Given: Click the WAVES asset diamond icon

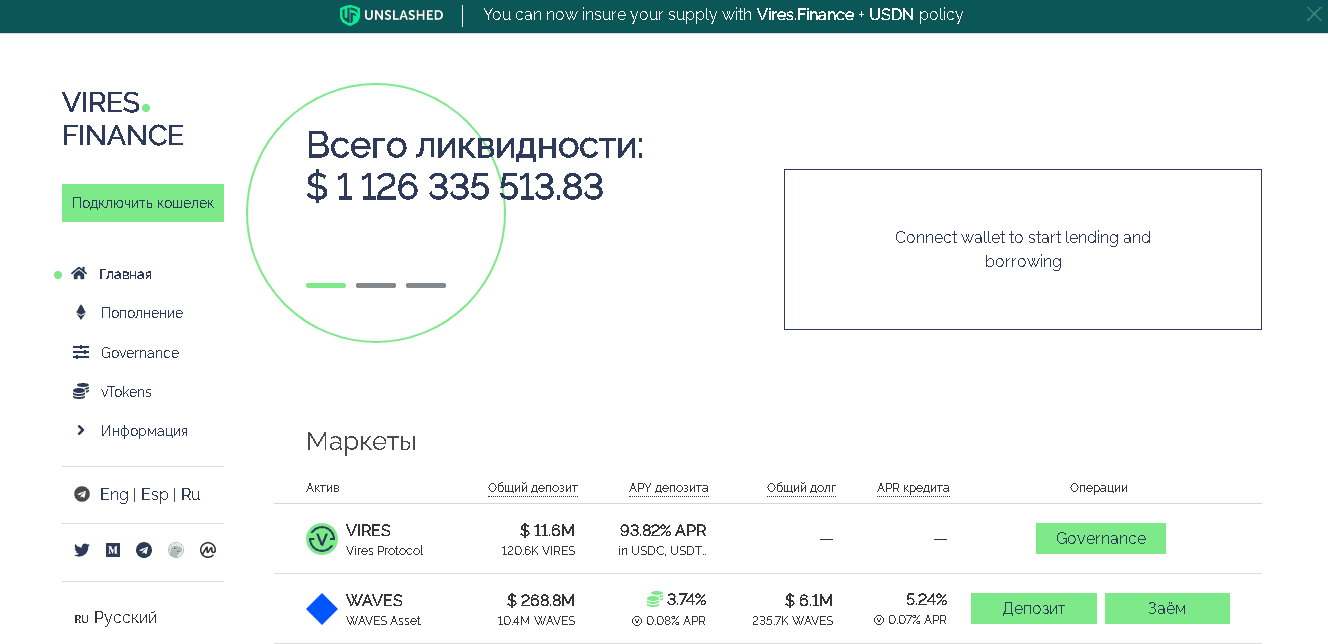Looking at the screenshot, I should point(322,609).
